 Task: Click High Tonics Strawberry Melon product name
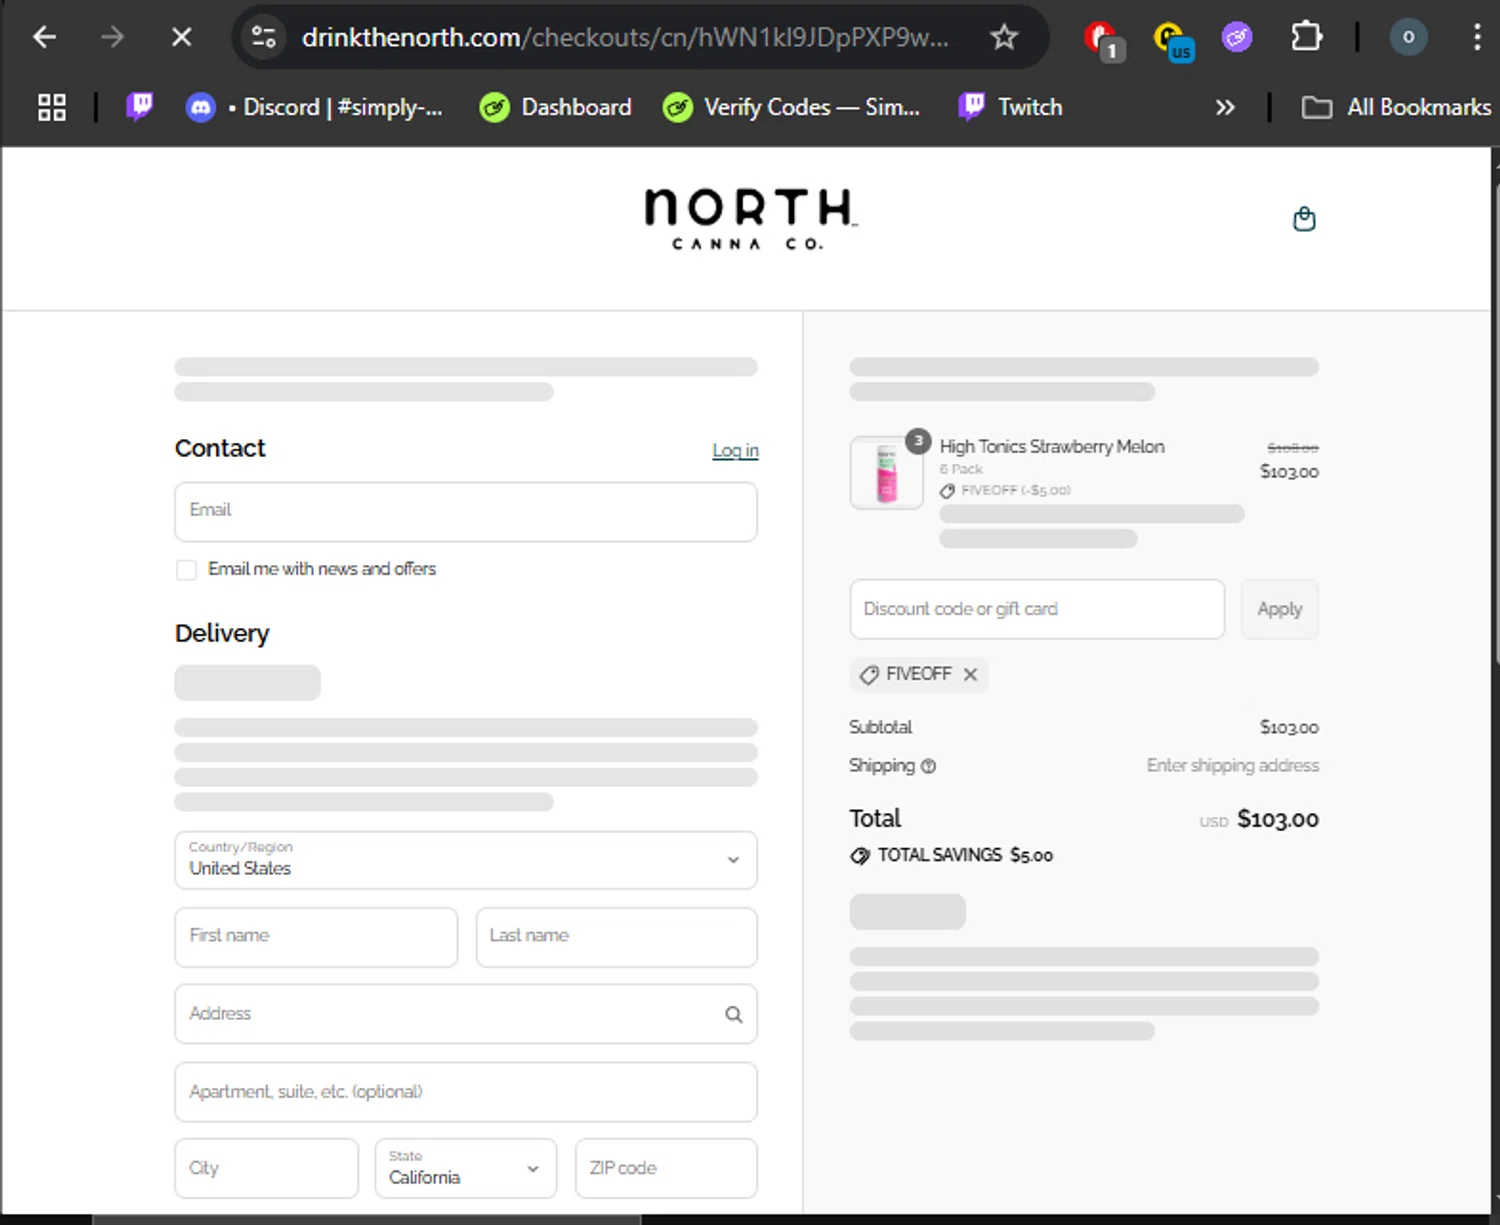[1052, 447]
